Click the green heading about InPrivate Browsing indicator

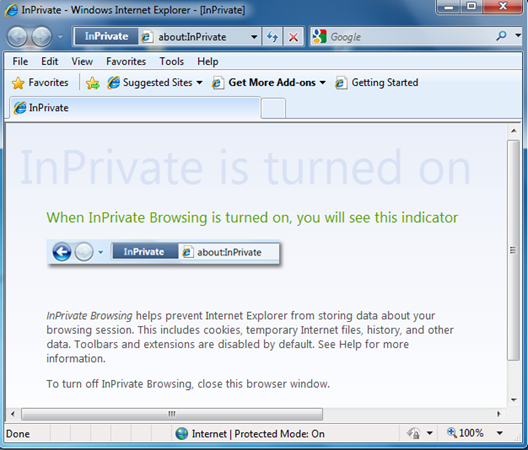click(x=252, y=218)
